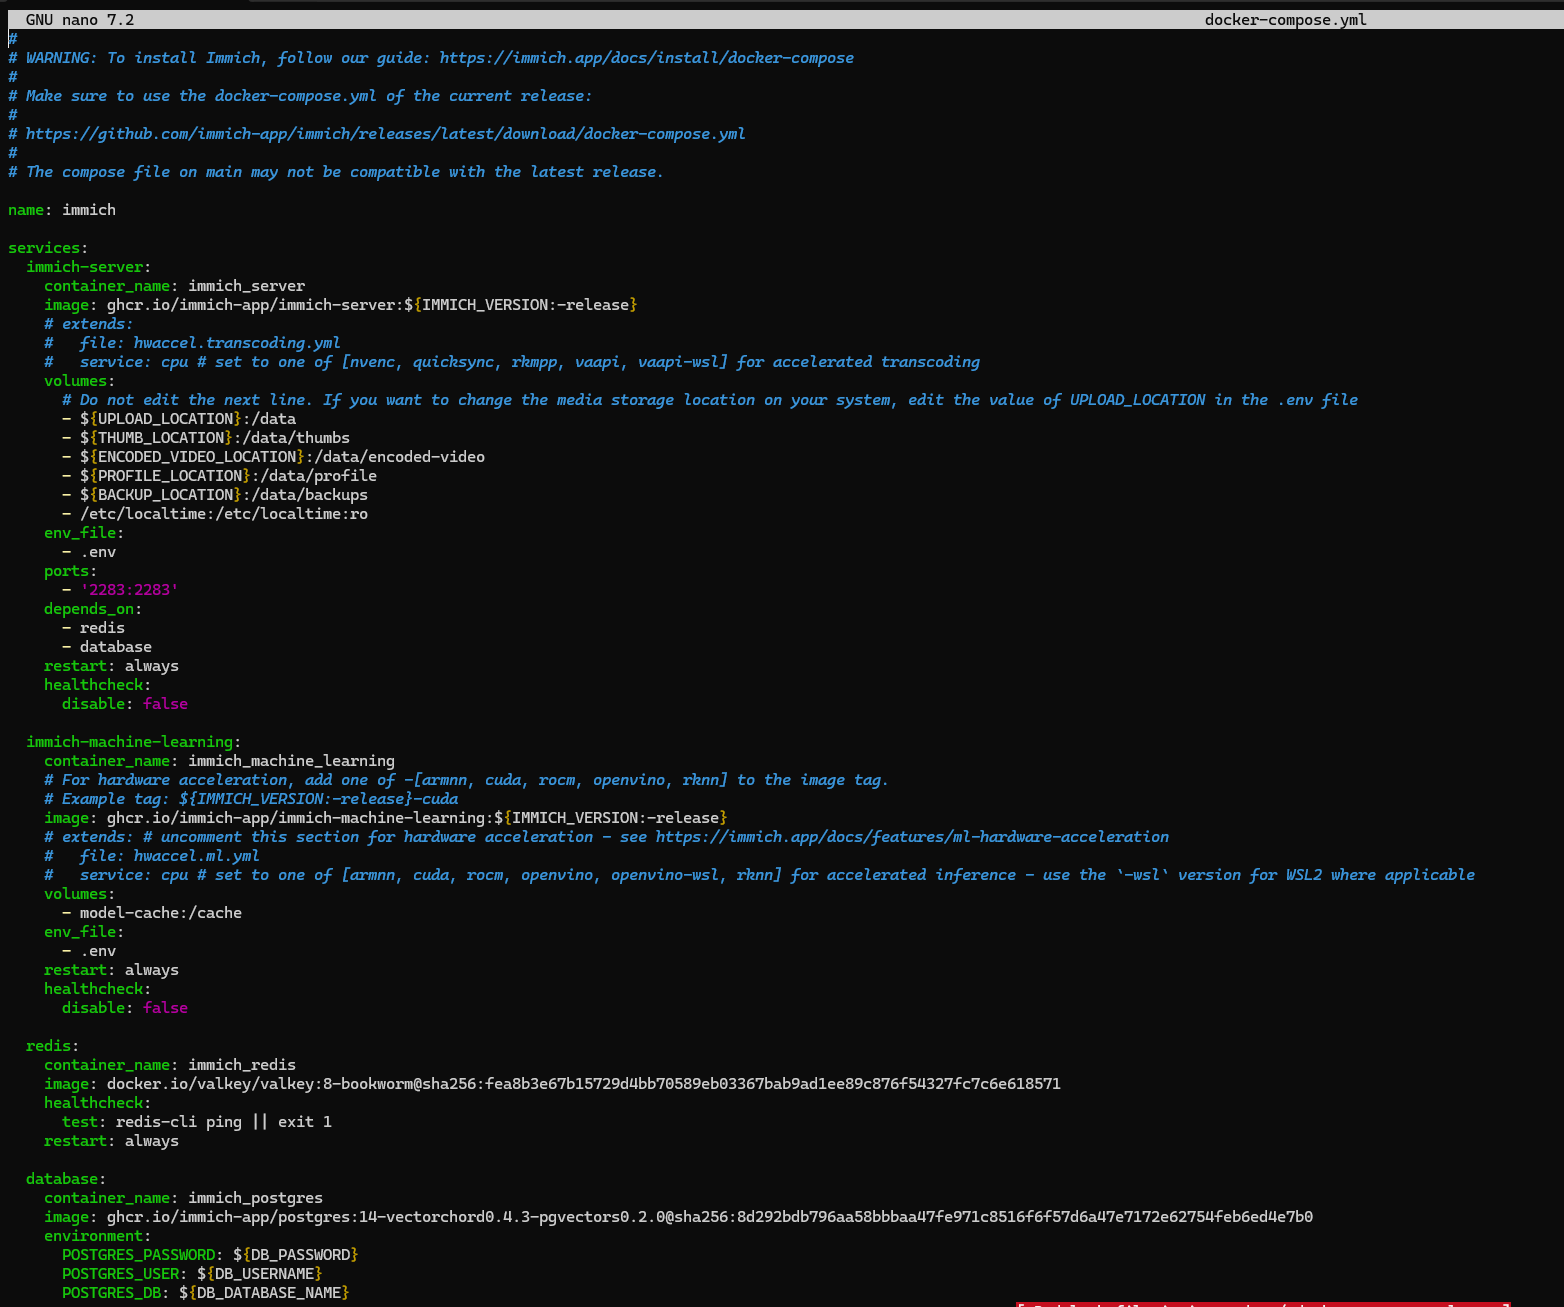Click the 'services:' key

(x=48, y=248)
